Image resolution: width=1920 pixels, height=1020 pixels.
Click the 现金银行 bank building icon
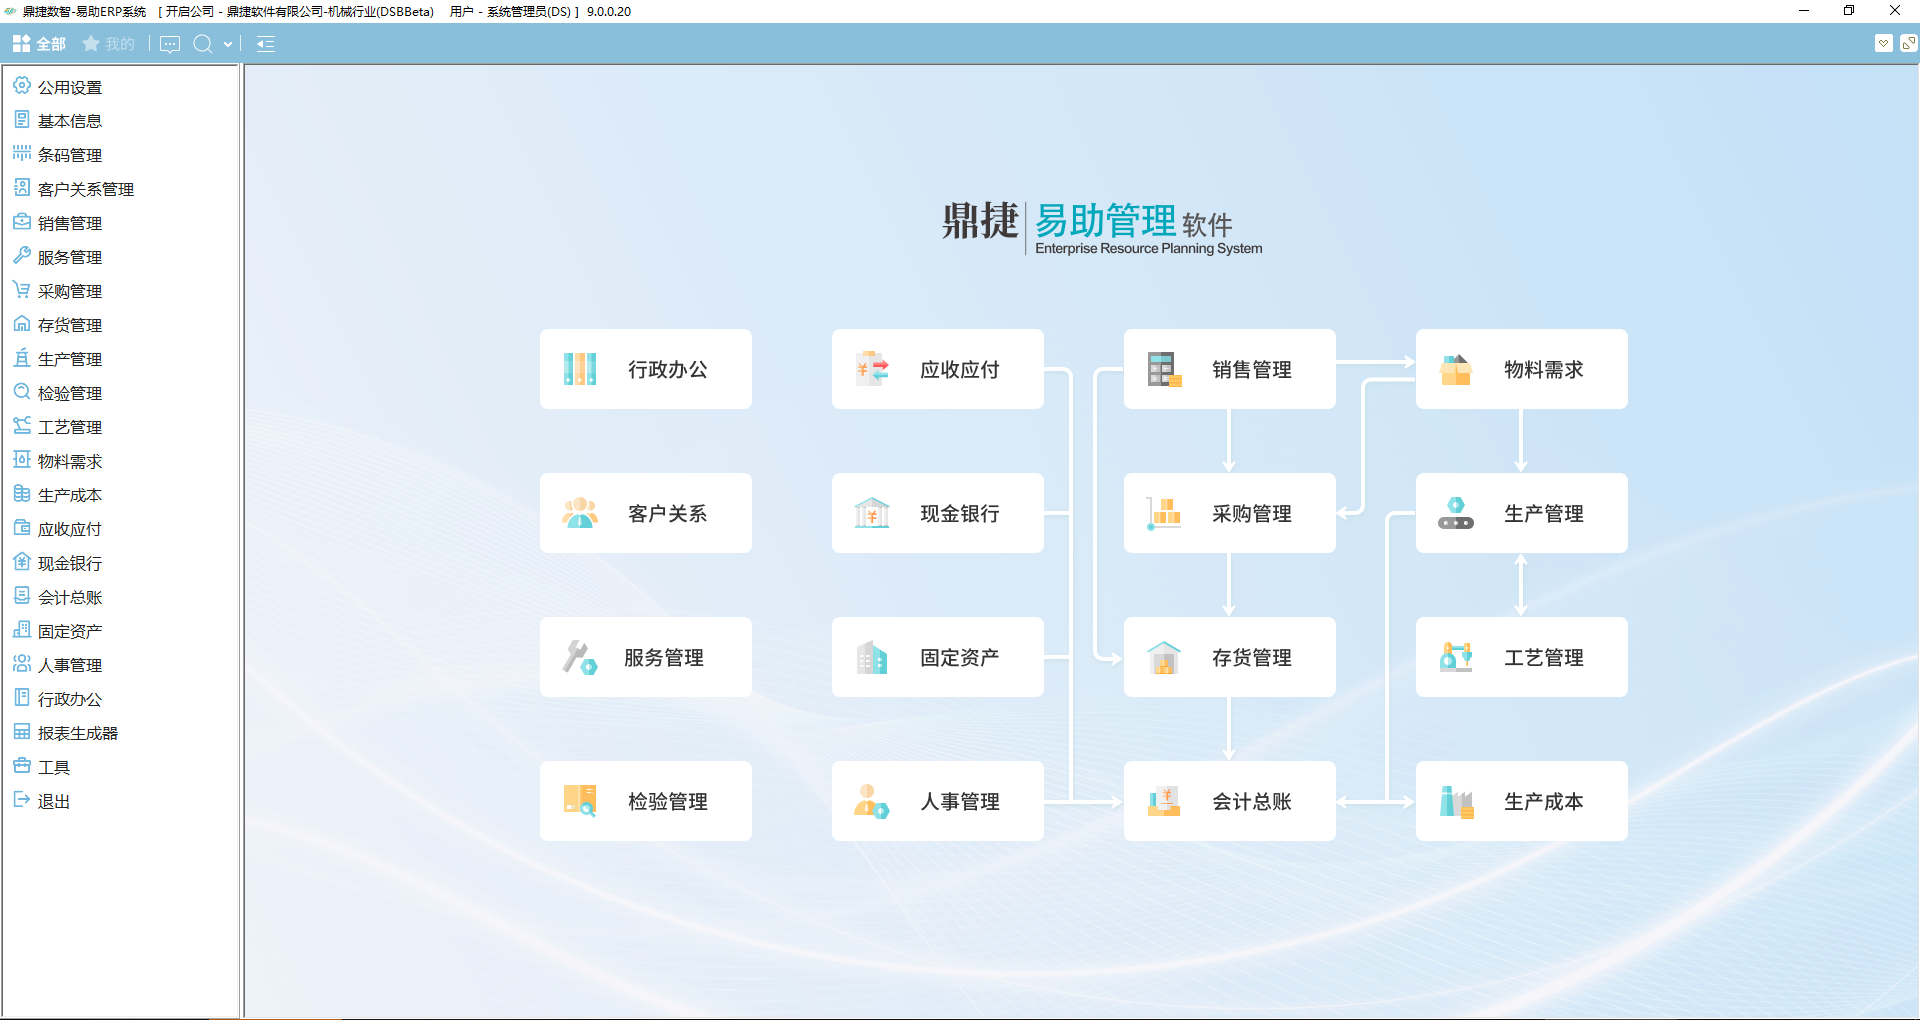click(x=872, y=513)
